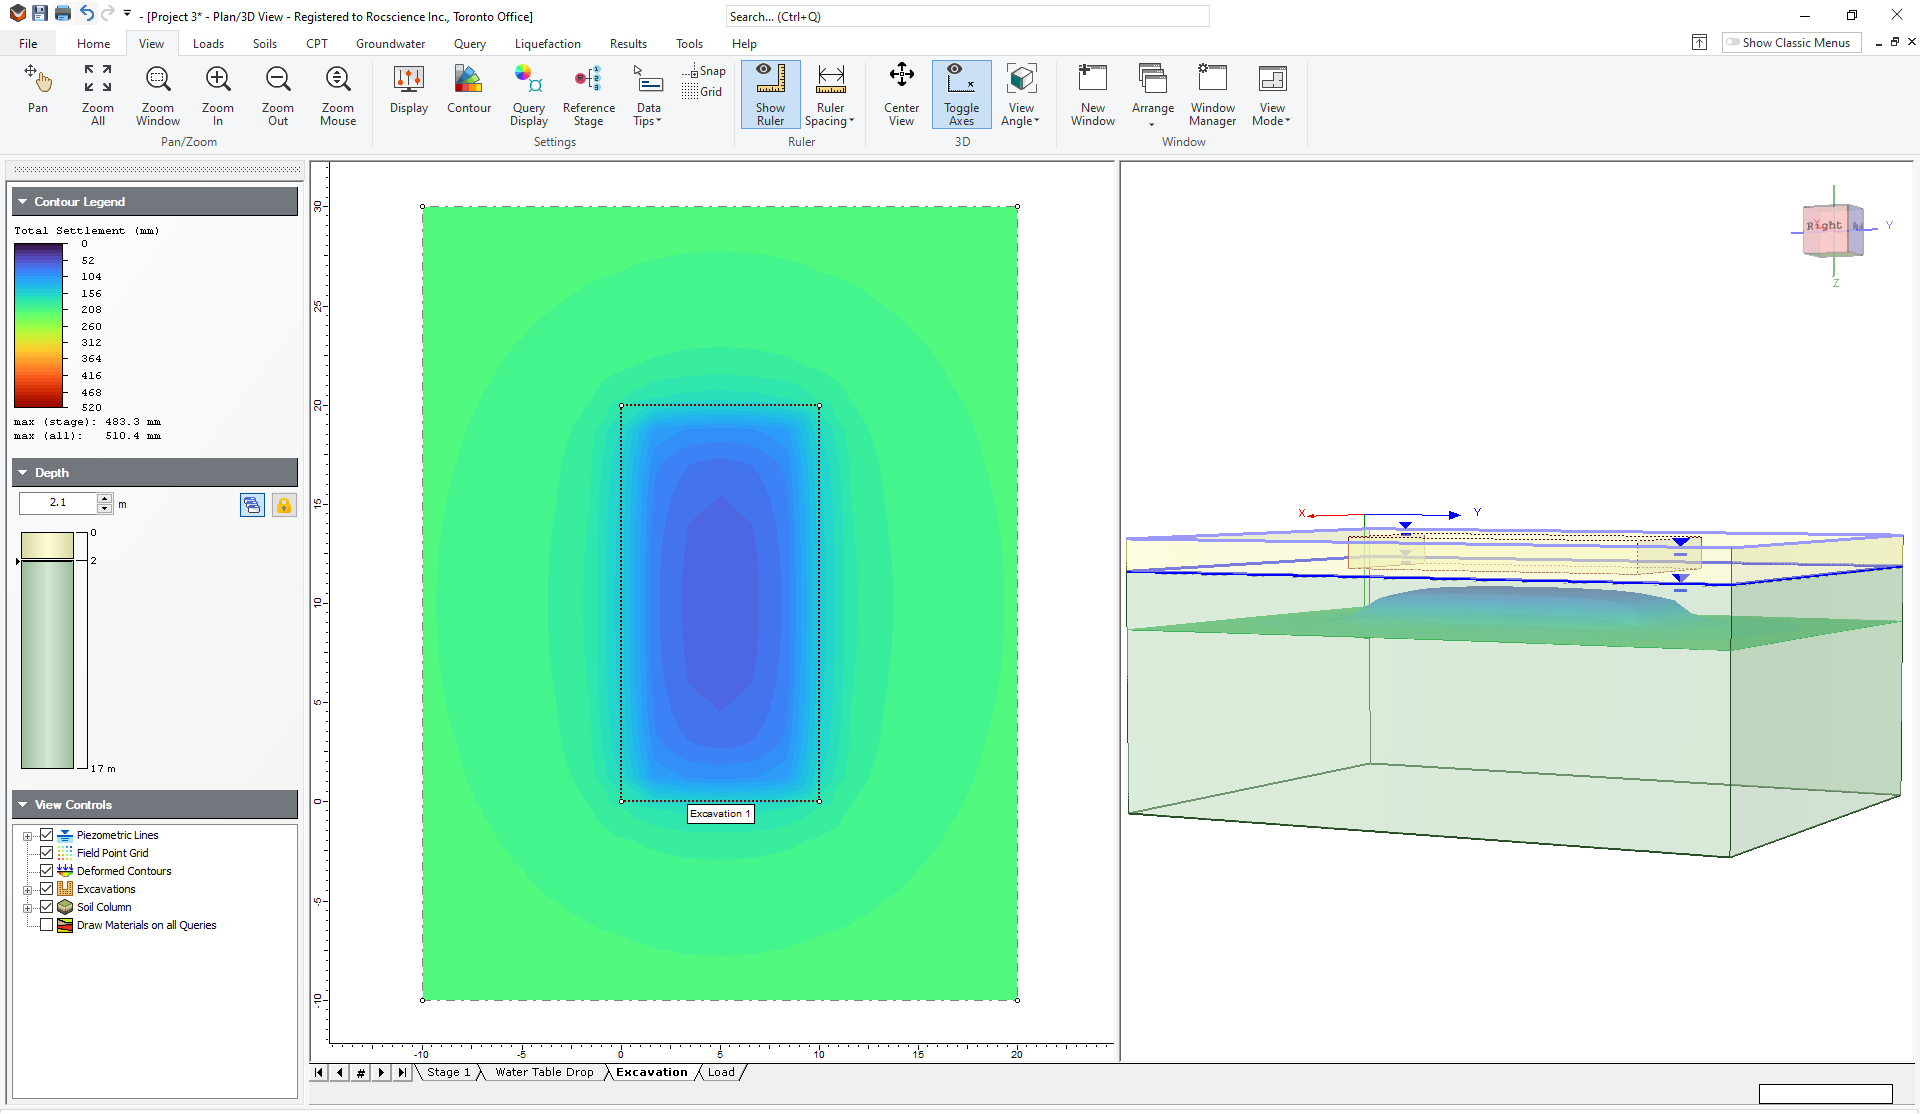Create a New Window
This screenshot has width=1920, height=1114.
(1092, 95)
